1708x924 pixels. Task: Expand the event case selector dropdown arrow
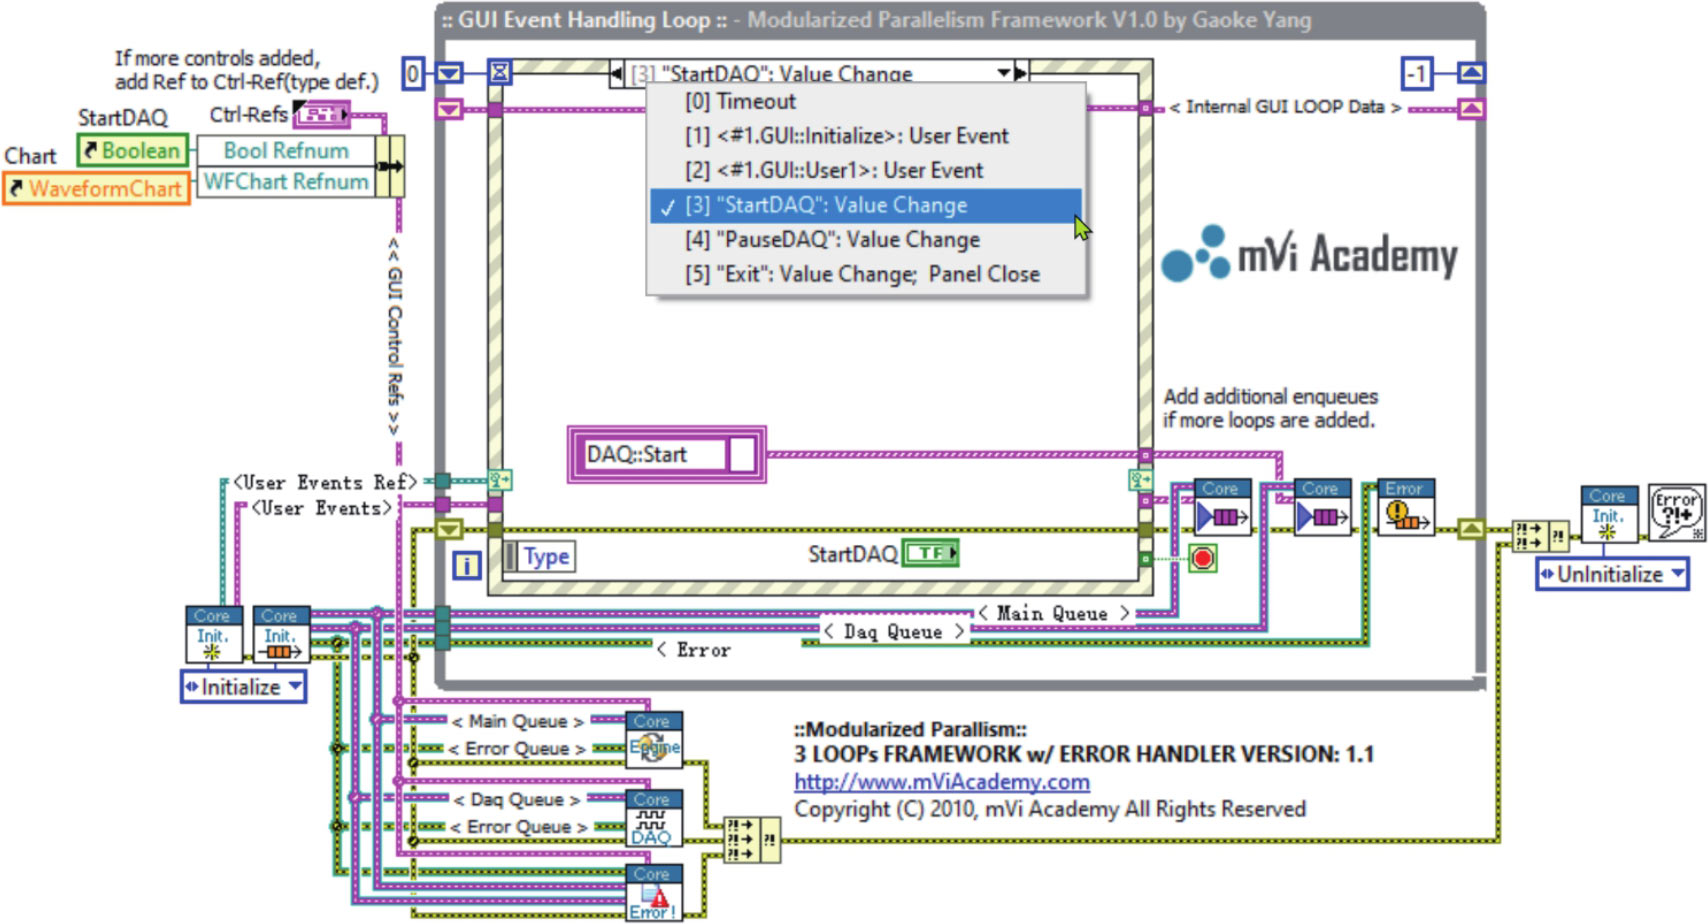(1003, 73)
